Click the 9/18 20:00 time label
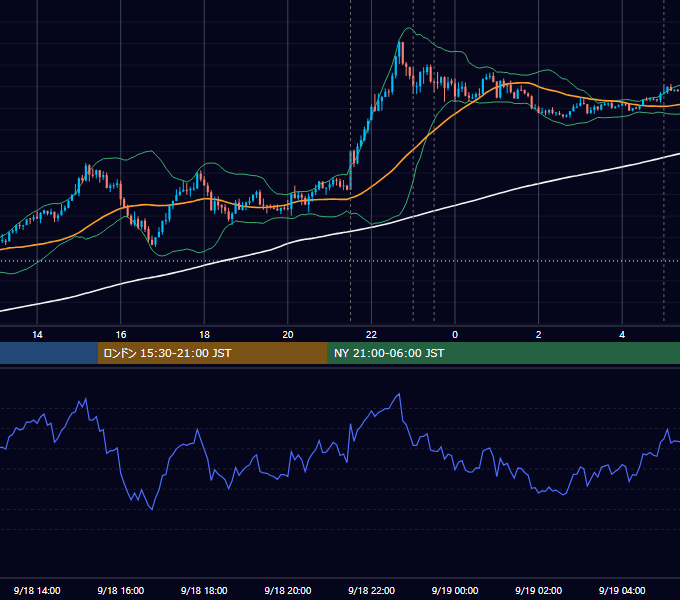 [288, 590]
